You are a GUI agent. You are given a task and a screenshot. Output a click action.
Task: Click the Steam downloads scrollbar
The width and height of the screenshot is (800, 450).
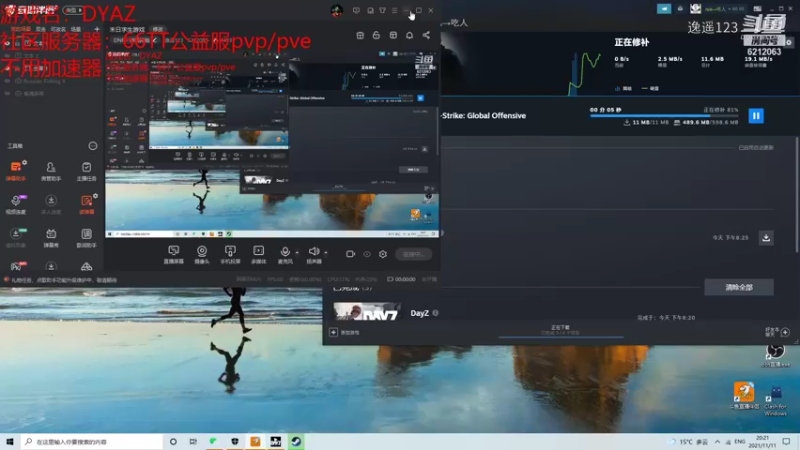tap(797, 194)
